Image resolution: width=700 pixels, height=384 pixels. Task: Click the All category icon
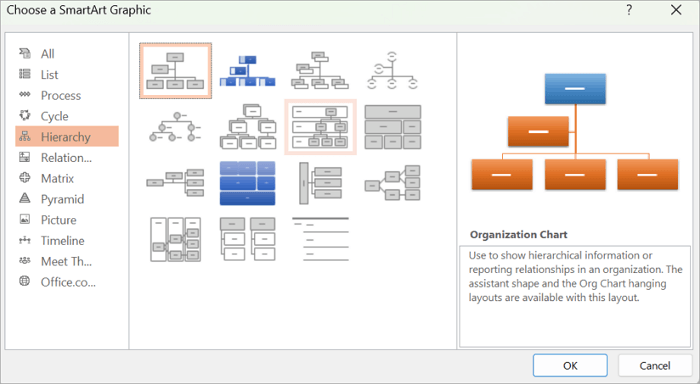[25, 53]
